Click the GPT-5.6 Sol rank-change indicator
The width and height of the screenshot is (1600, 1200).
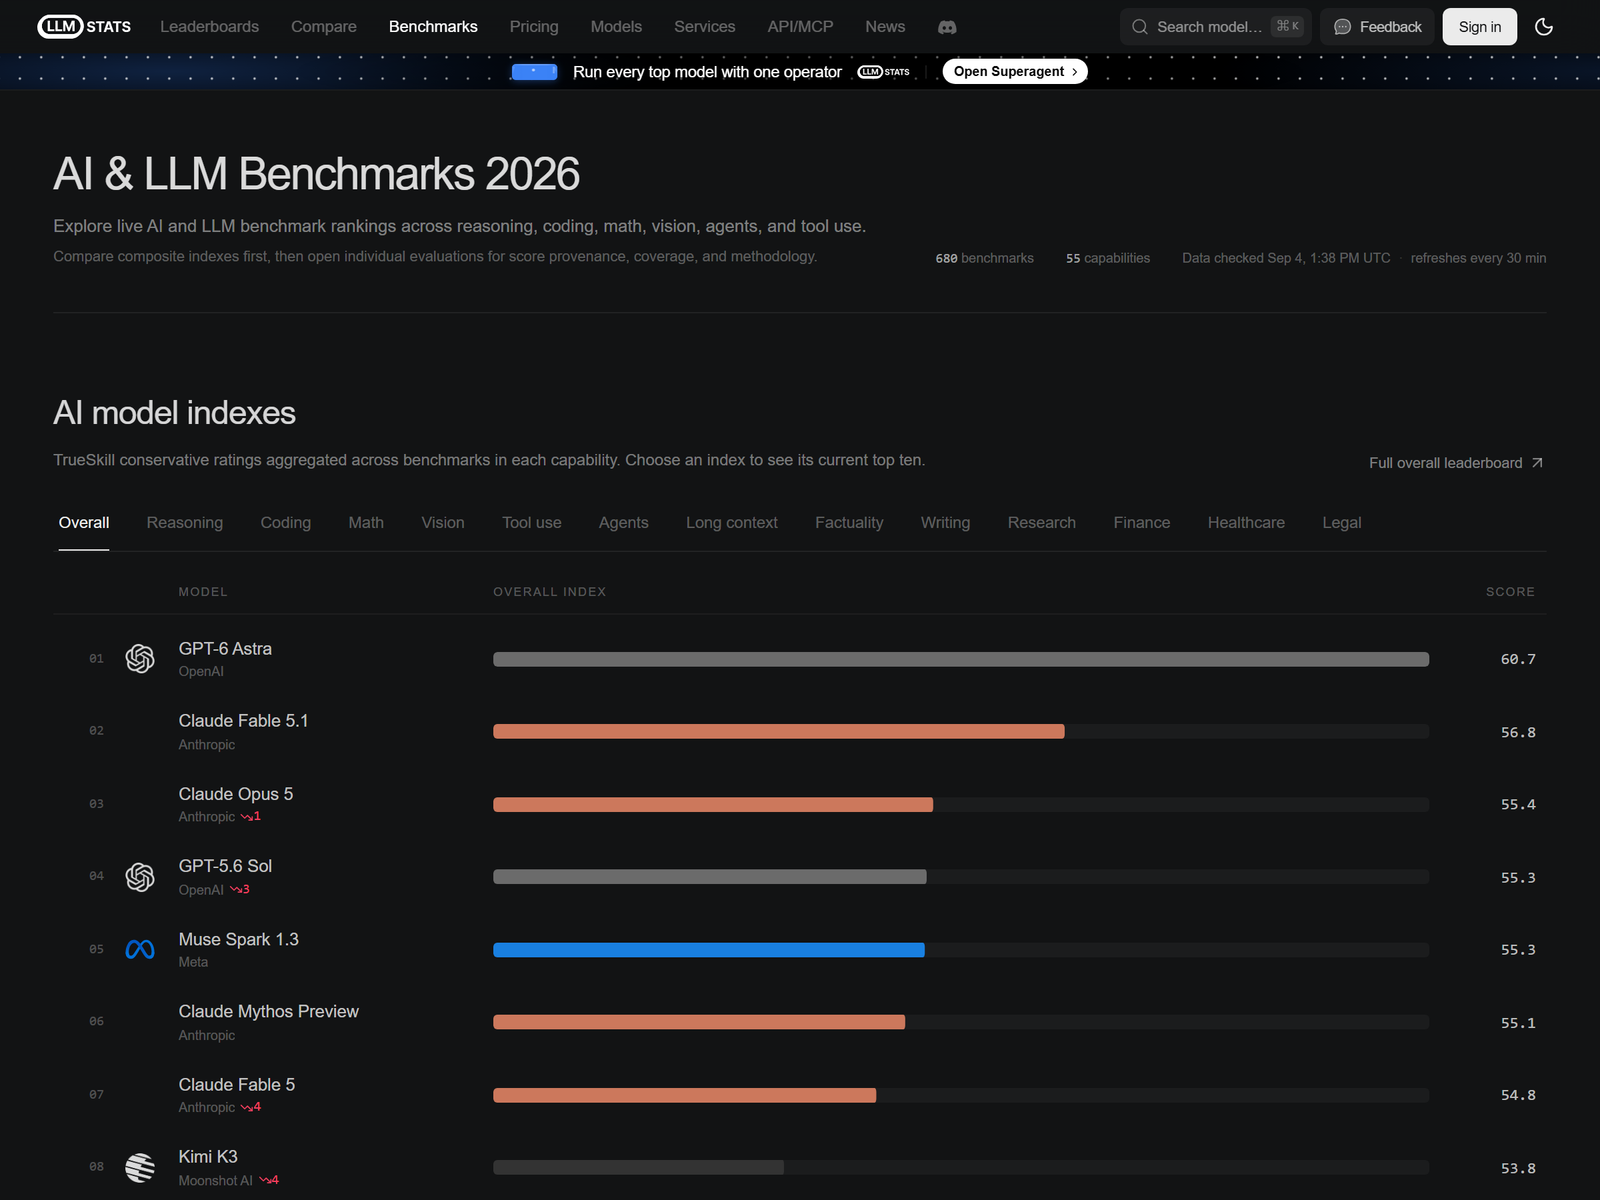click(240, 890)
